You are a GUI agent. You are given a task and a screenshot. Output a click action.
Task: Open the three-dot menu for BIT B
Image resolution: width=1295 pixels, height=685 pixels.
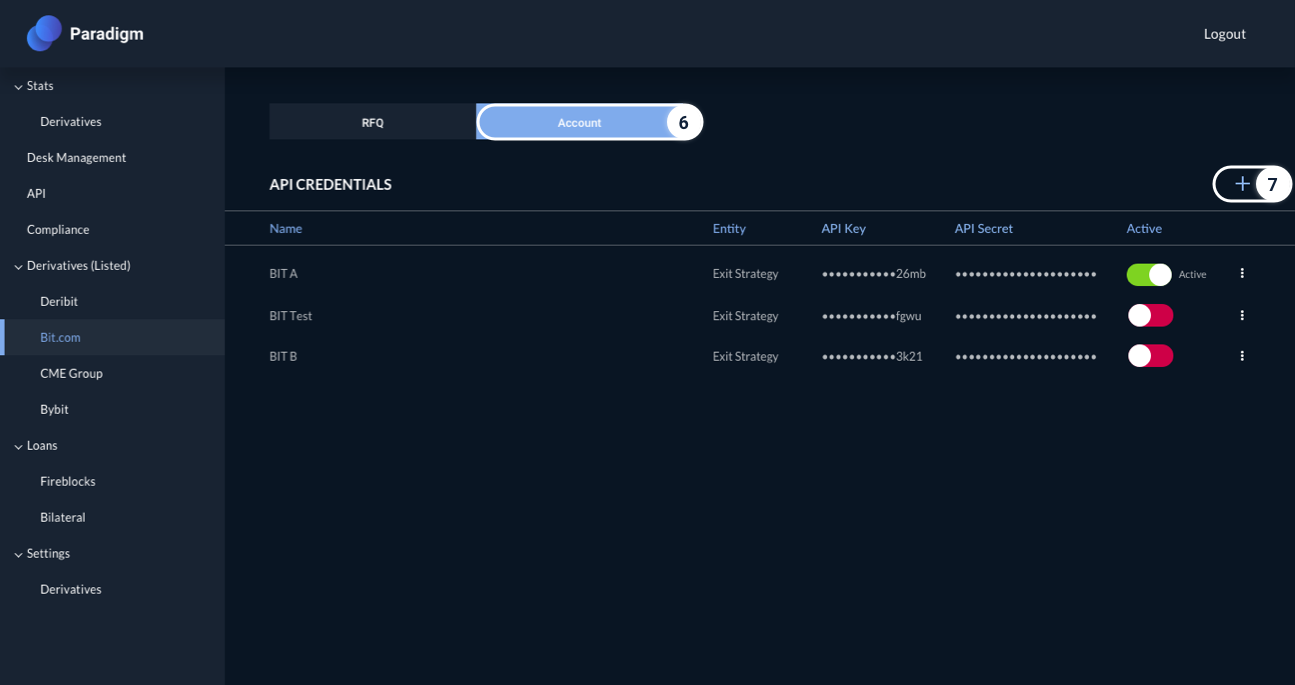[x=1242, y=356]
